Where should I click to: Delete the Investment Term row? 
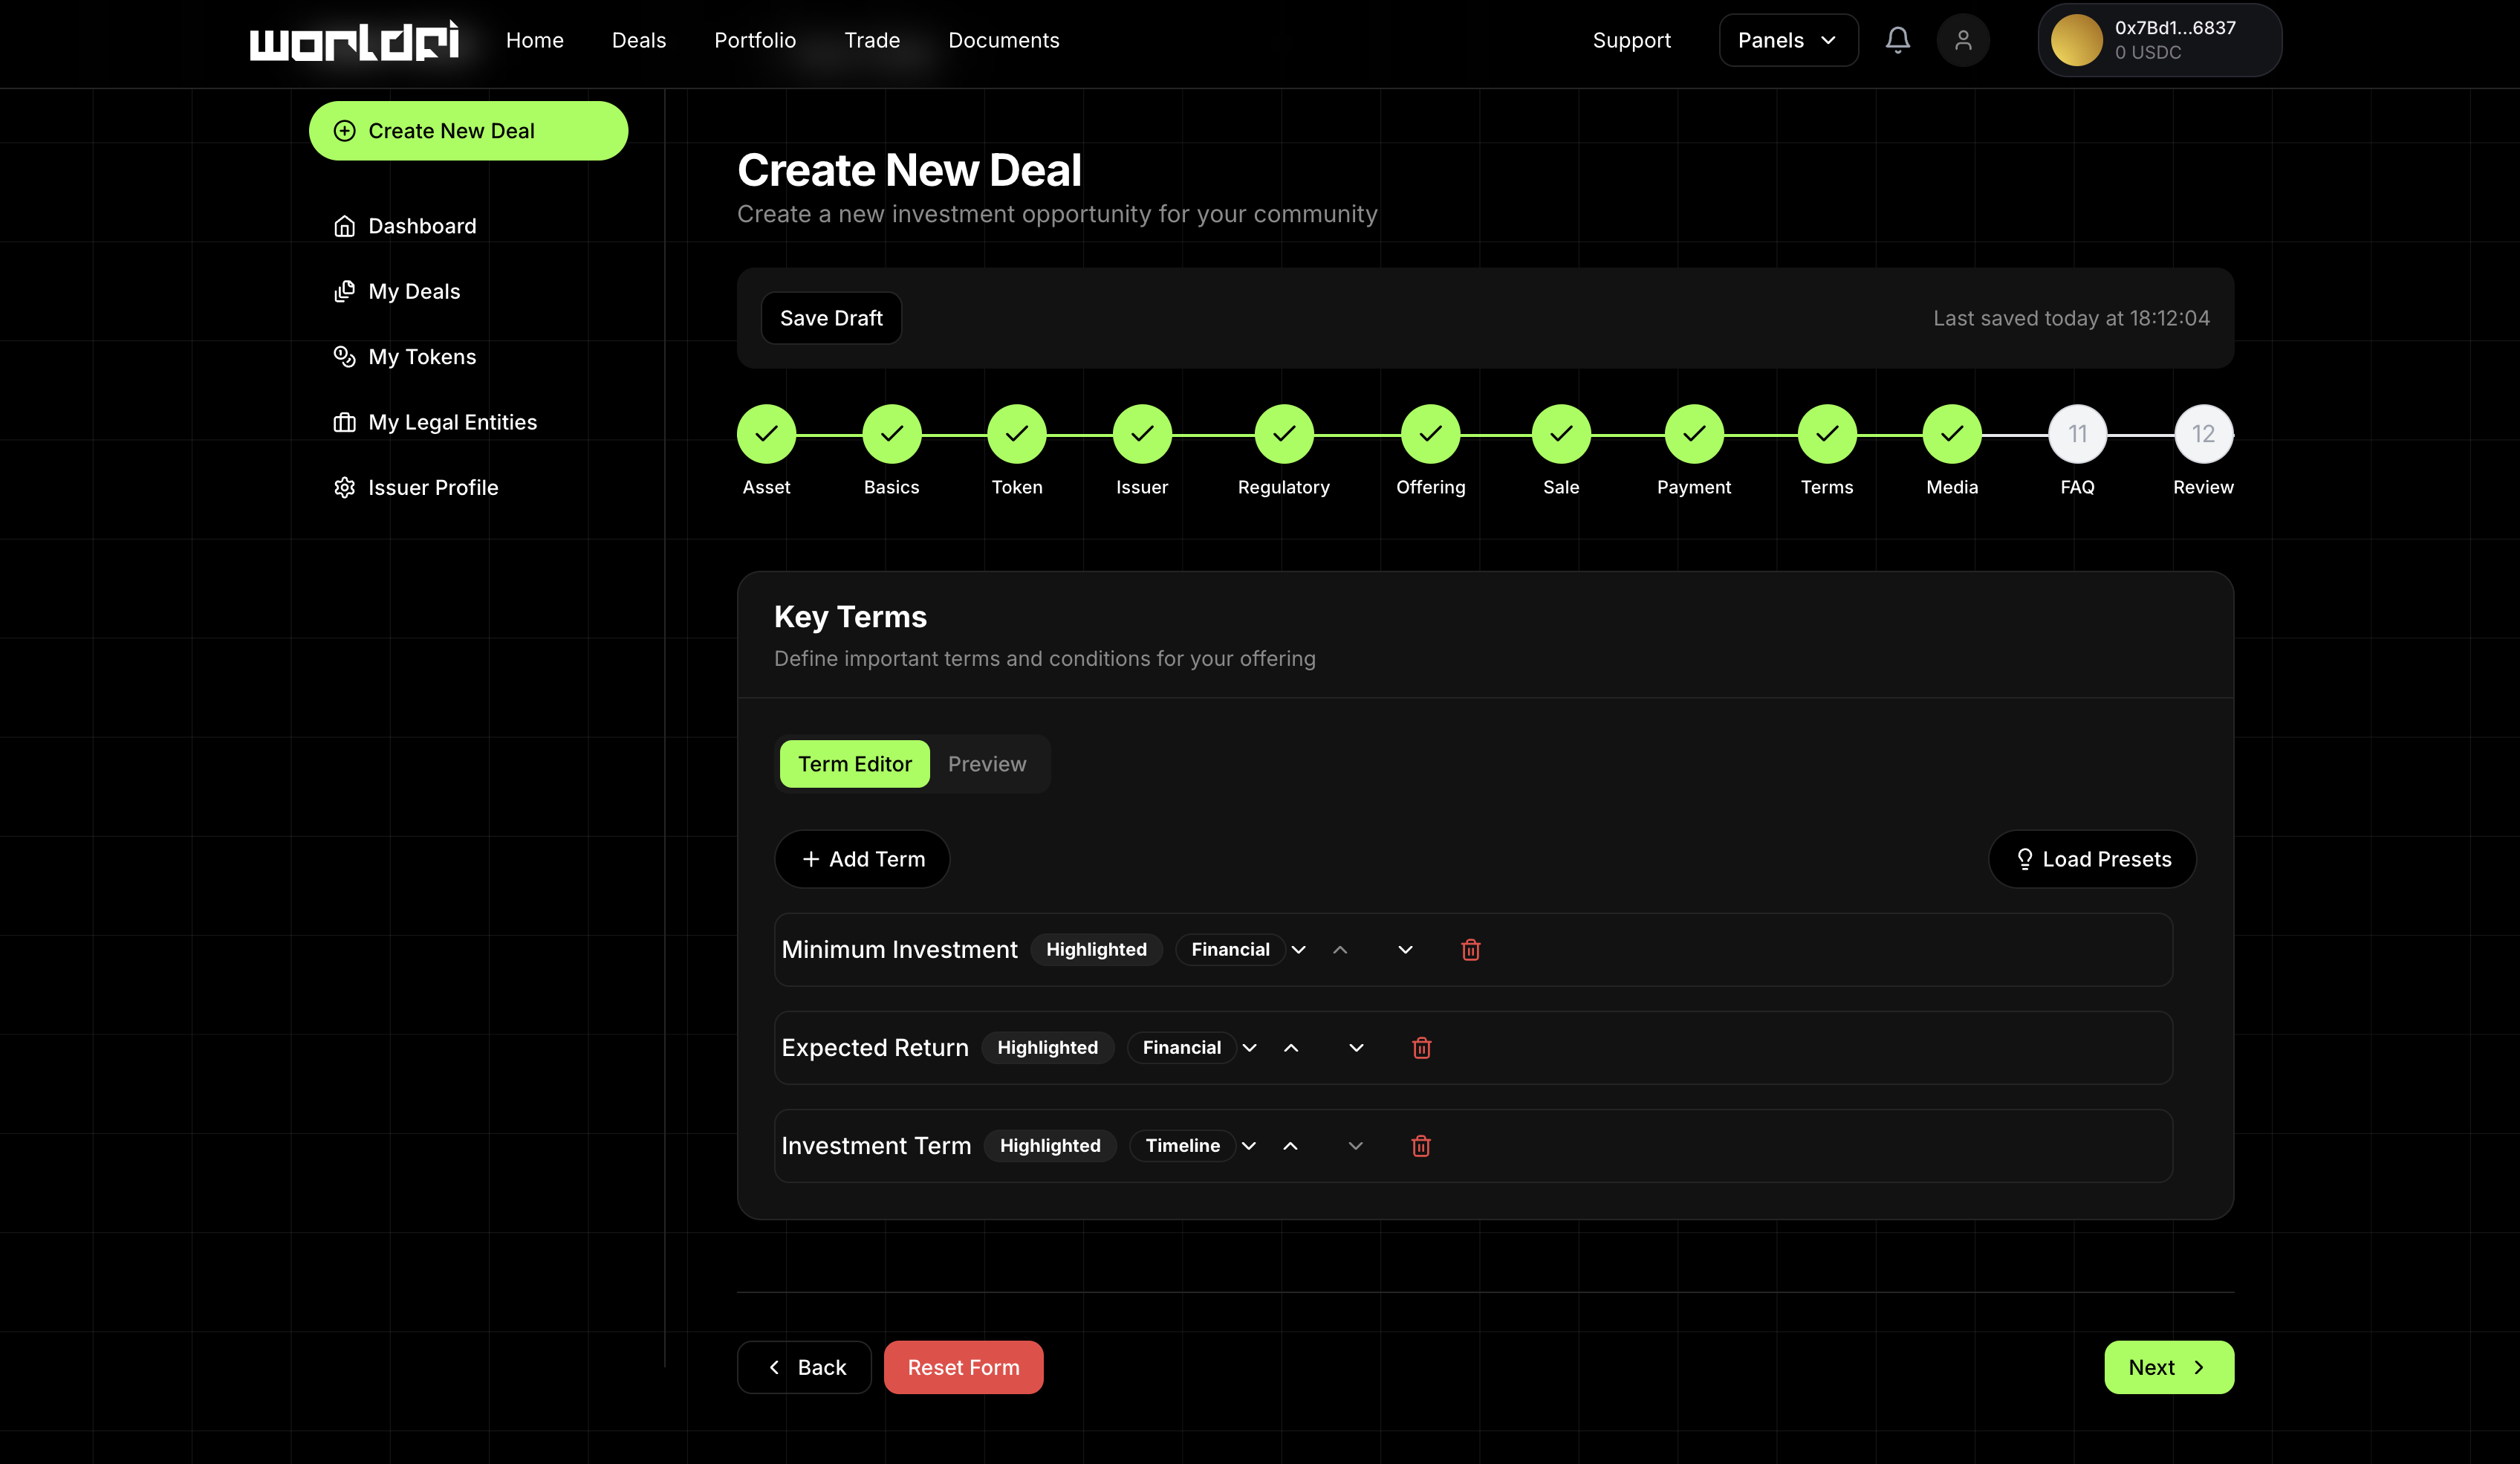coord(1420,1145)
